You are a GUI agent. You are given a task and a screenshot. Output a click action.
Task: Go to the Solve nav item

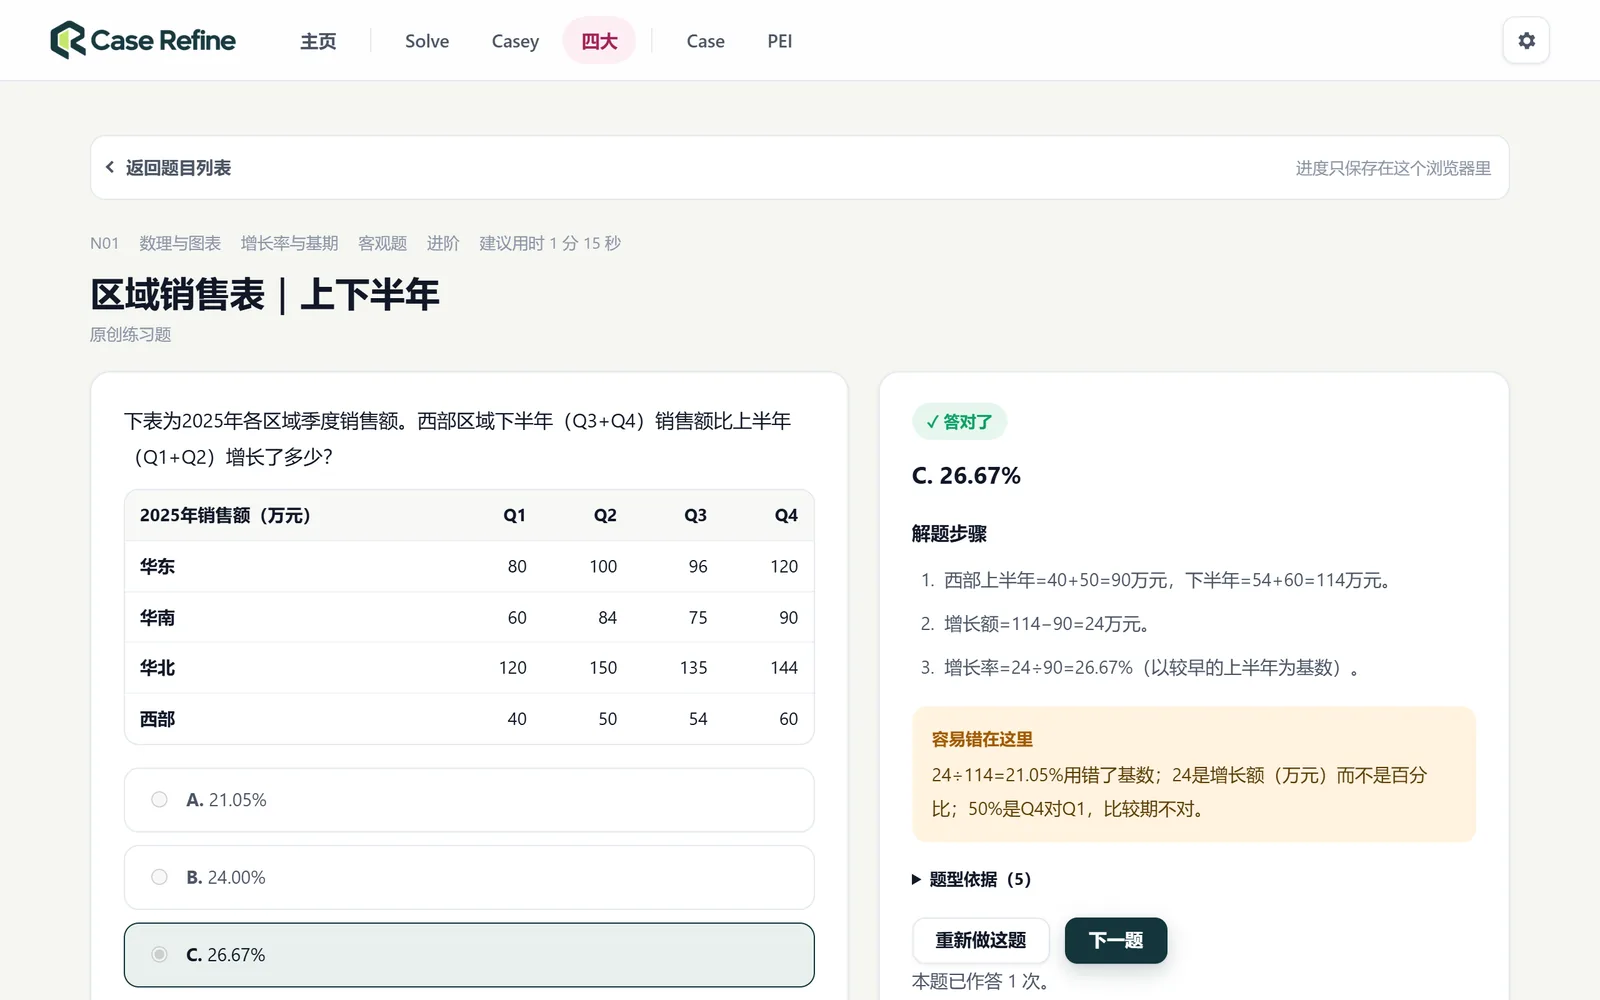427,41
